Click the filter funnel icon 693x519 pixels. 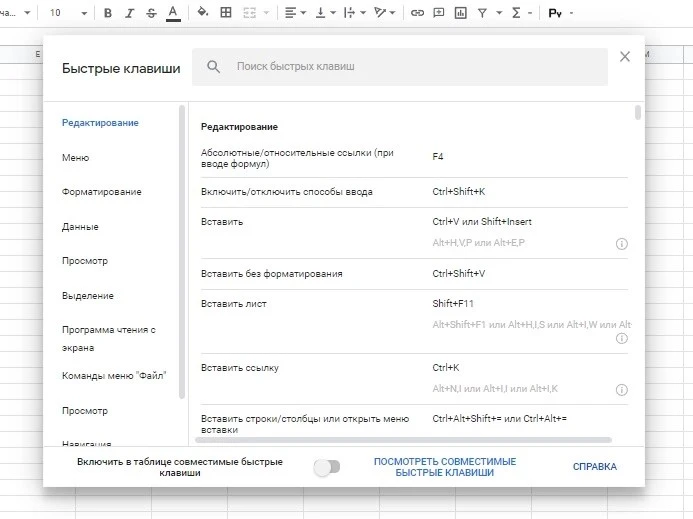pos(483,13)
